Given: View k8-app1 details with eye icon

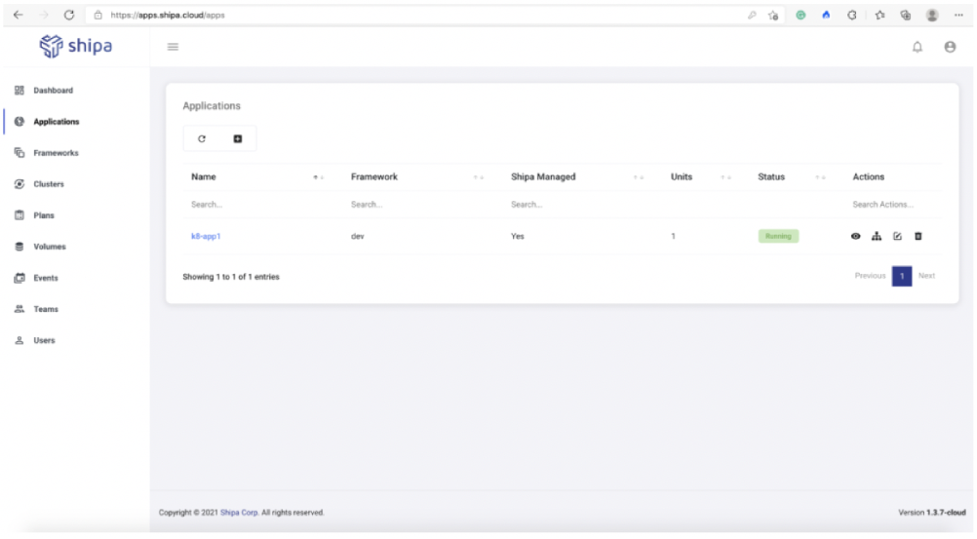Looking at the screenshot, I should point(856,236).
